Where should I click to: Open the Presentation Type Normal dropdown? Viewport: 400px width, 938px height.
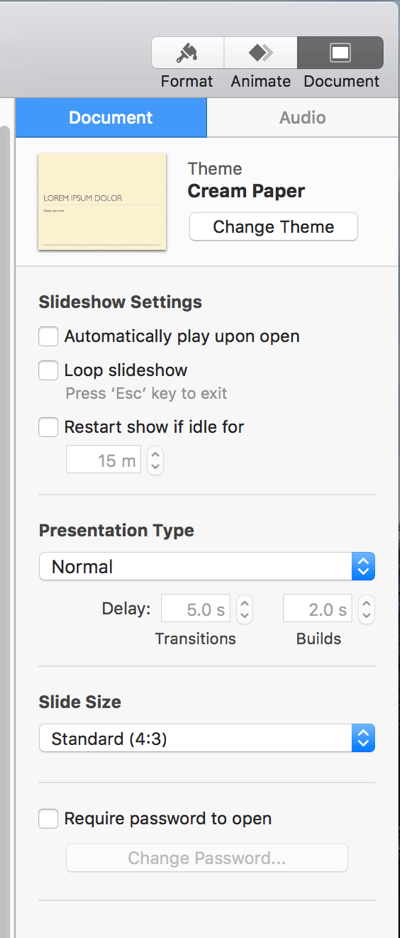click(207, 567)
